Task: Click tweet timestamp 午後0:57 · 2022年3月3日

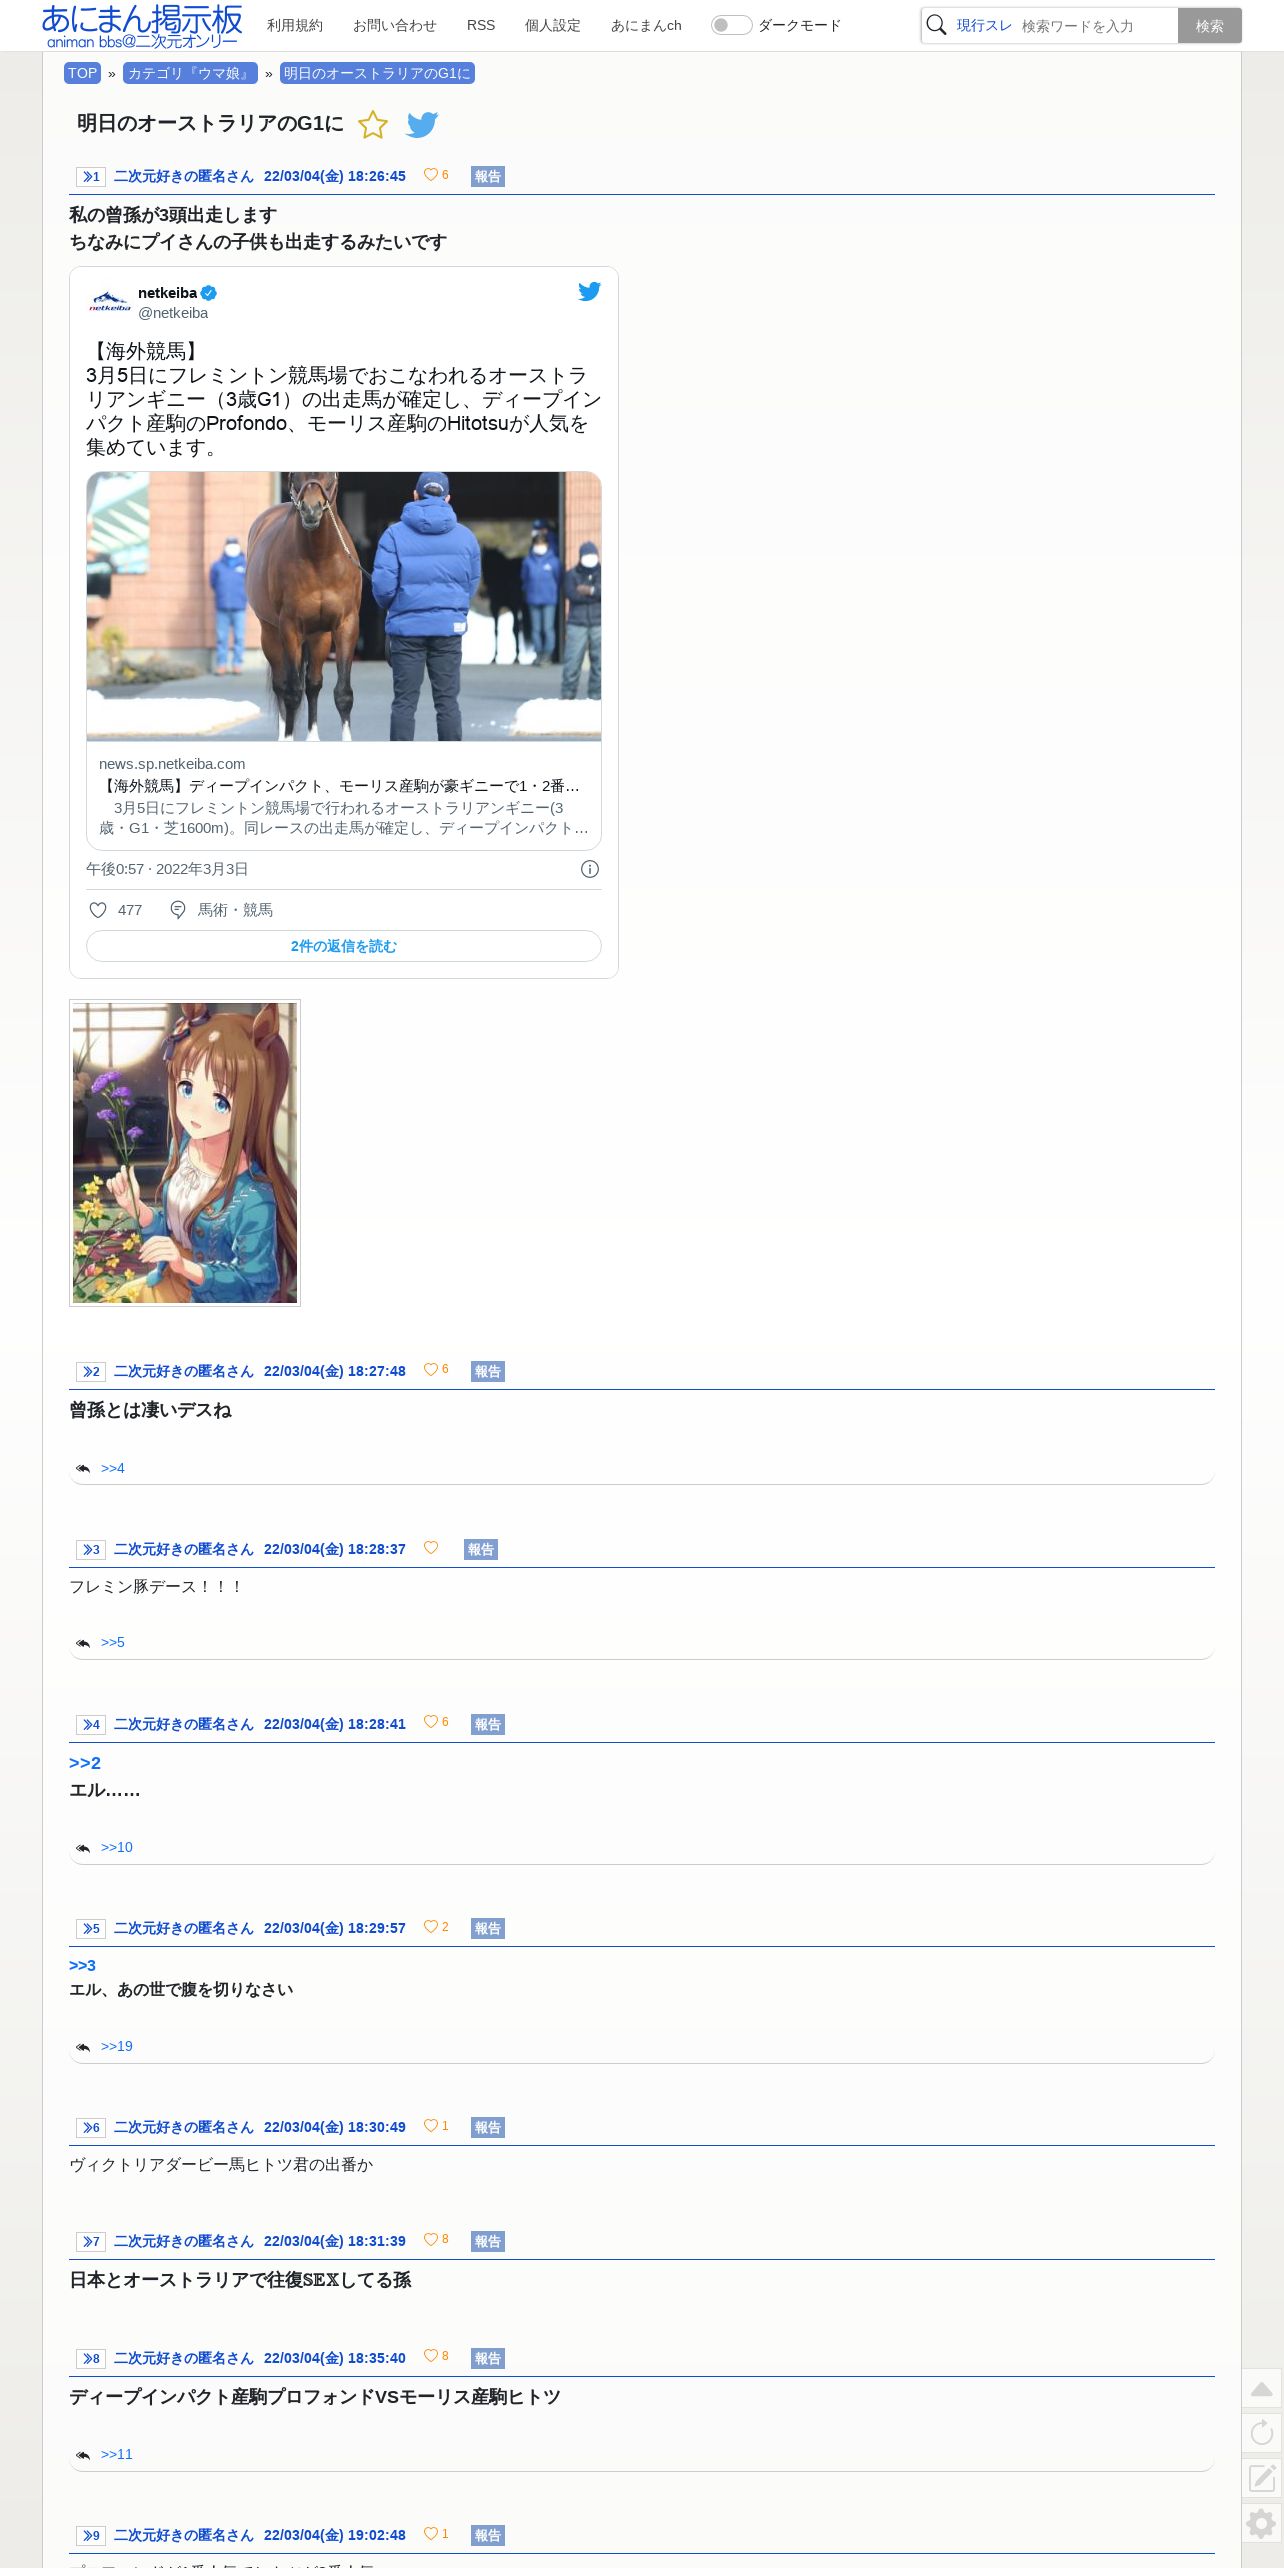Action: pyautogui.click(x=167, y=869)
